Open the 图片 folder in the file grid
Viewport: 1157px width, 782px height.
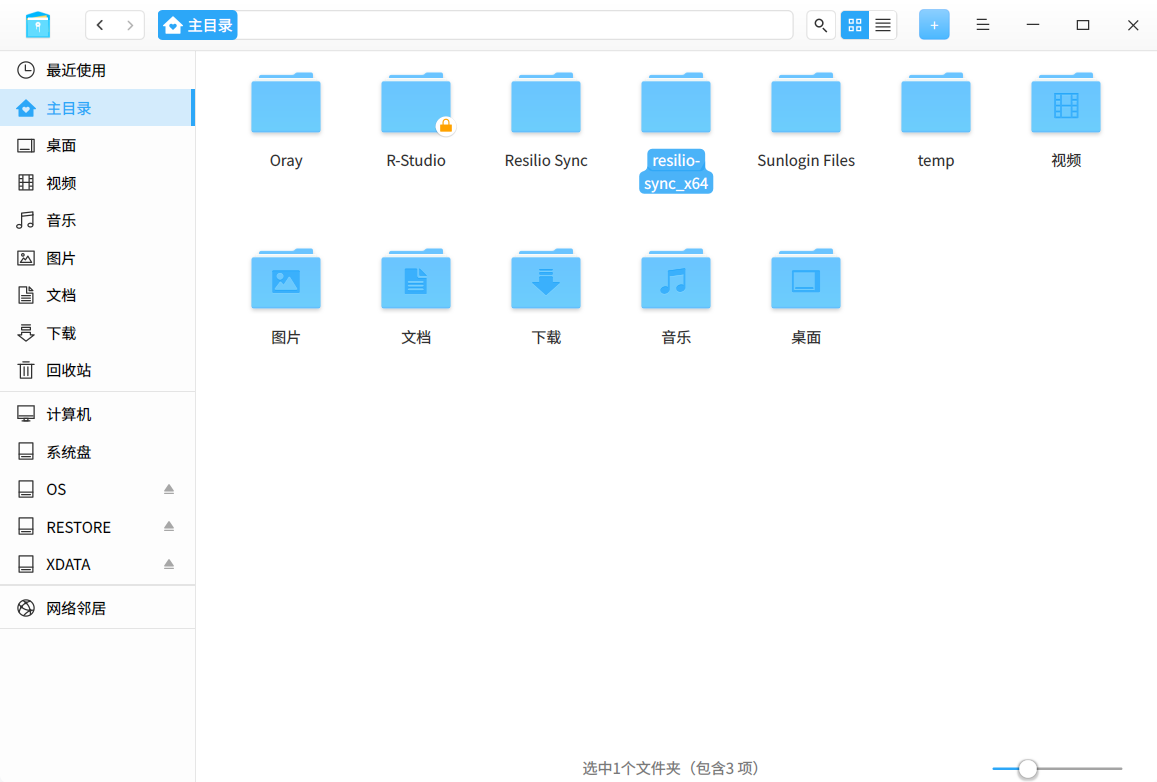tap(286, 280)
